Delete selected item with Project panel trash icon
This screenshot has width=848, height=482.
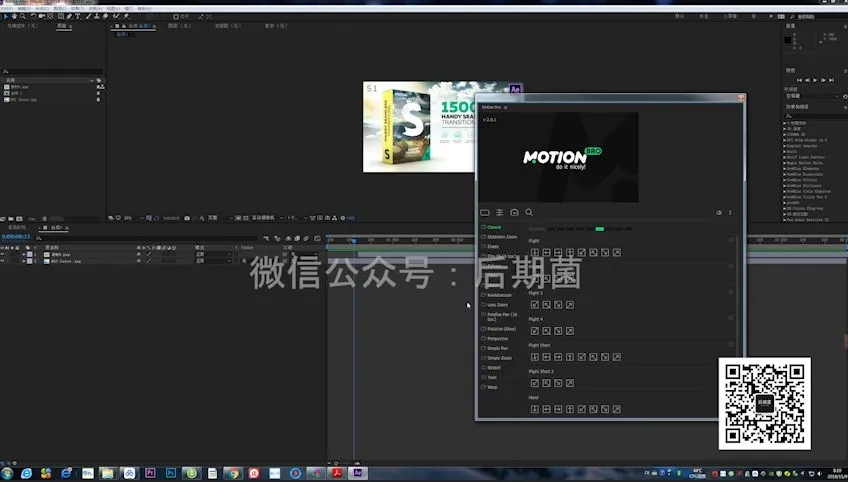click(x=45, y=219)
